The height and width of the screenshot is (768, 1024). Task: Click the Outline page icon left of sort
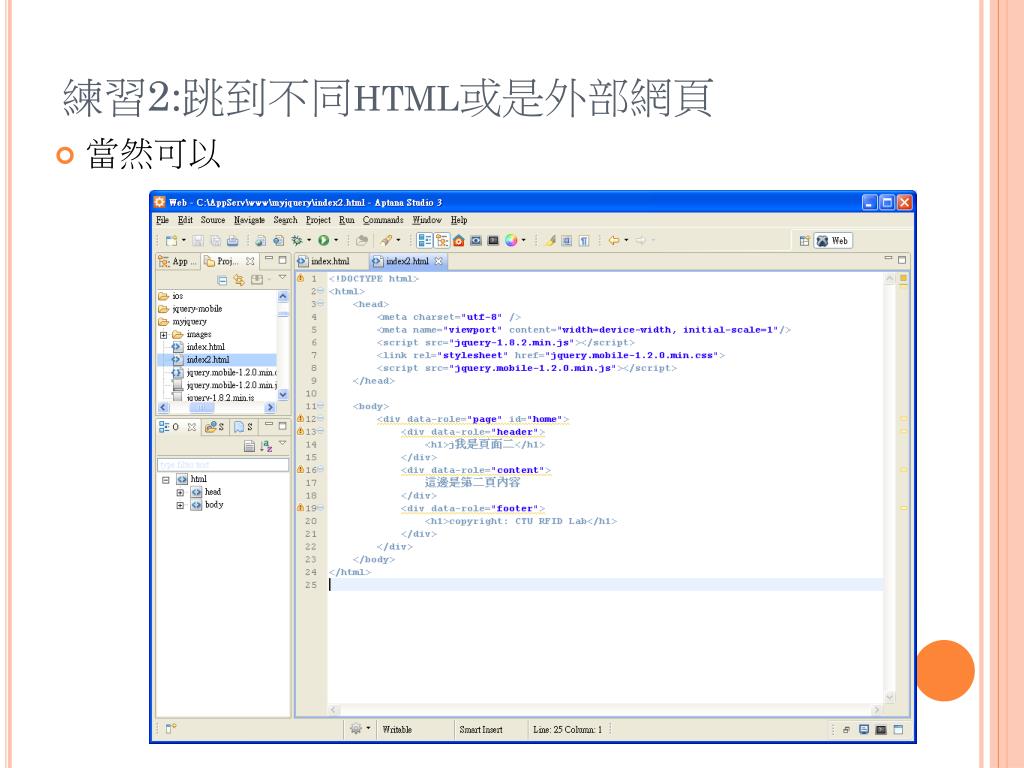(249, 446)
